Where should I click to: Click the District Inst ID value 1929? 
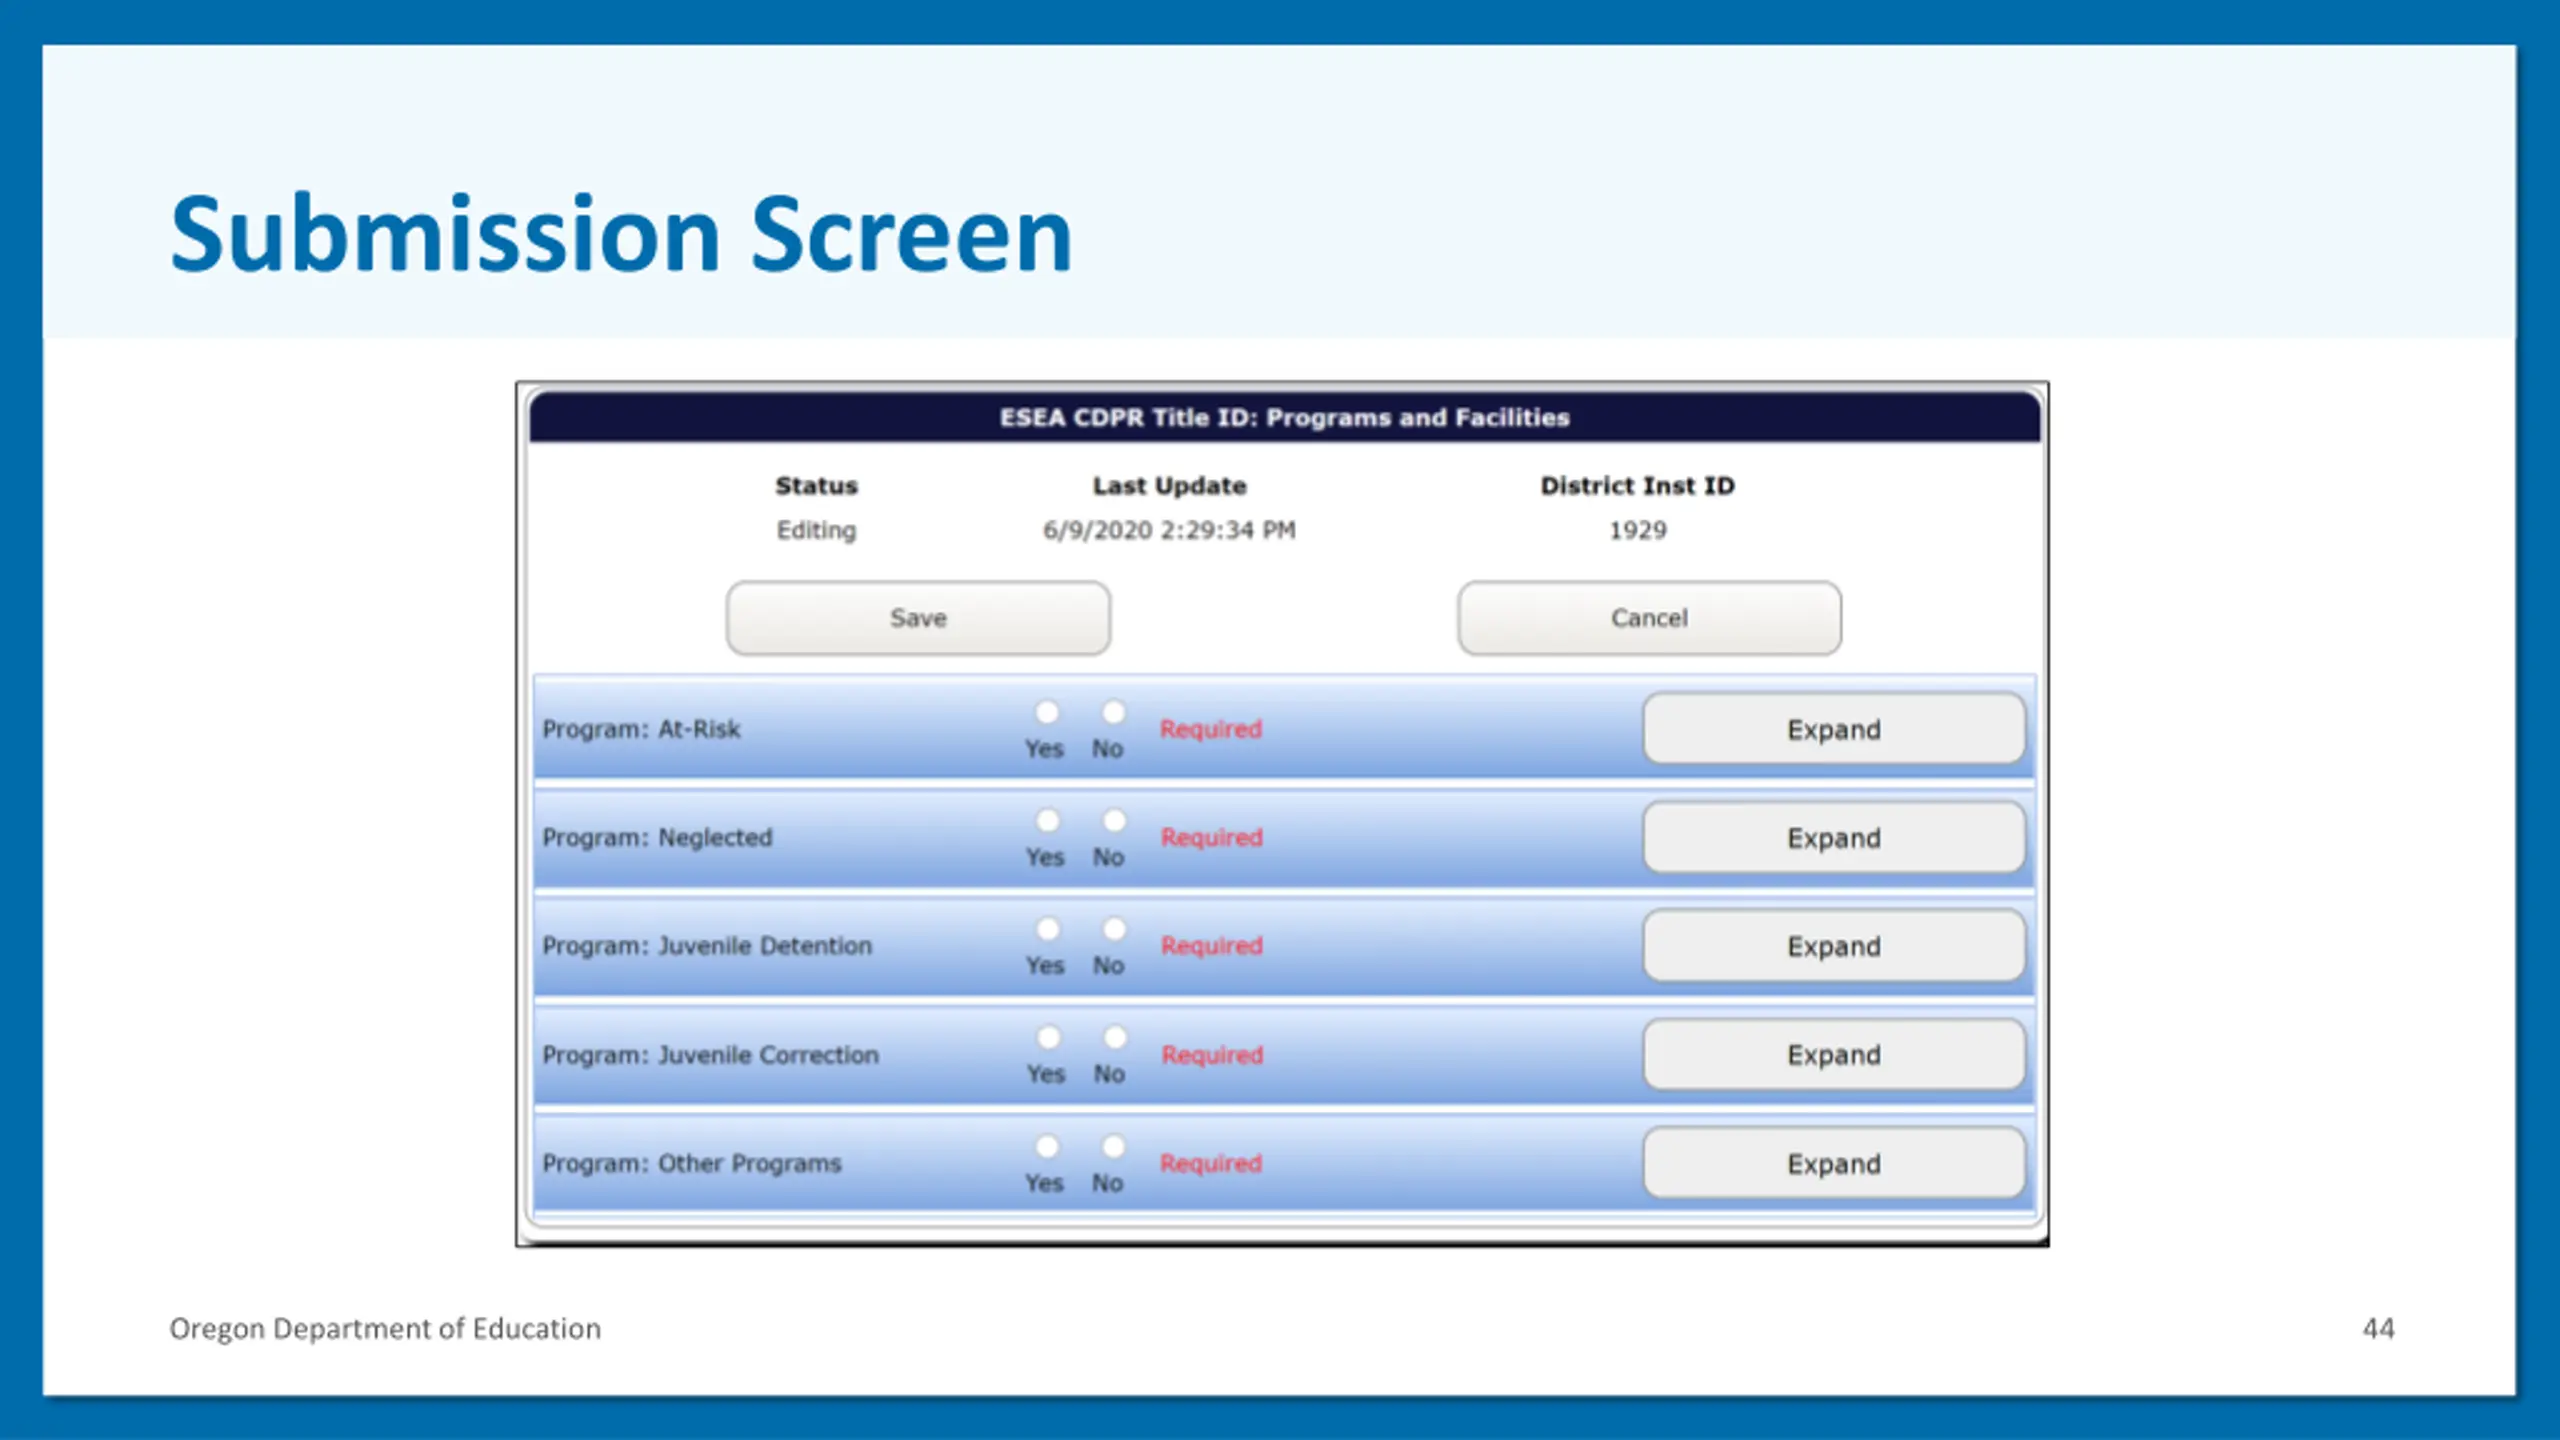[1637, 530]
